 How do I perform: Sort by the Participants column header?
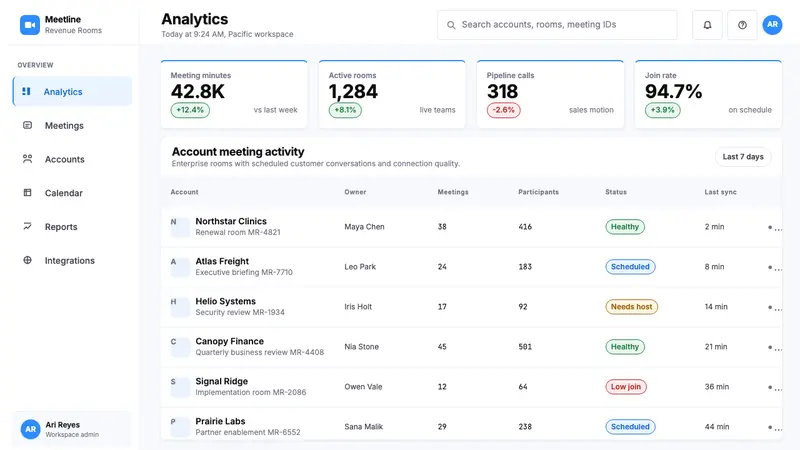pyautogui.click(x=538, y=192)
